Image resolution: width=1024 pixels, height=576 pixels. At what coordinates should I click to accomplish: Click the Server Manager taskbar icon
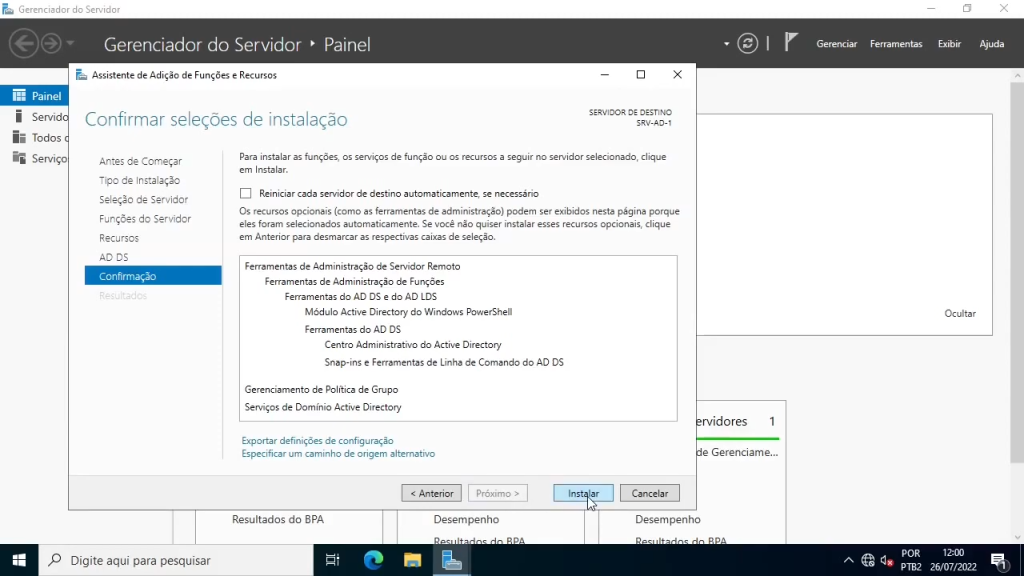[x=451, y=560]
